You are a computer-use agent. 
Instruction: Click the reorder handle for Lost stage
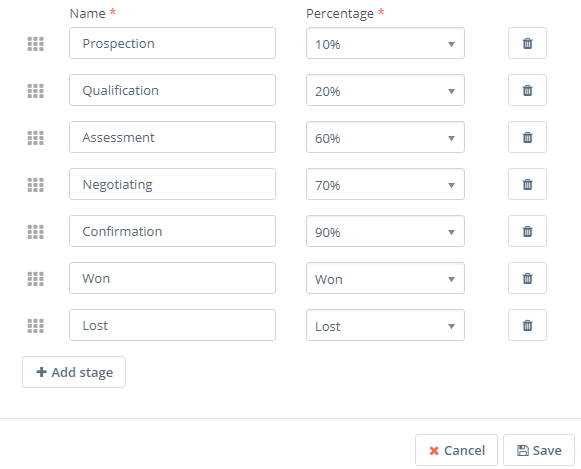[x=36, y=326]
